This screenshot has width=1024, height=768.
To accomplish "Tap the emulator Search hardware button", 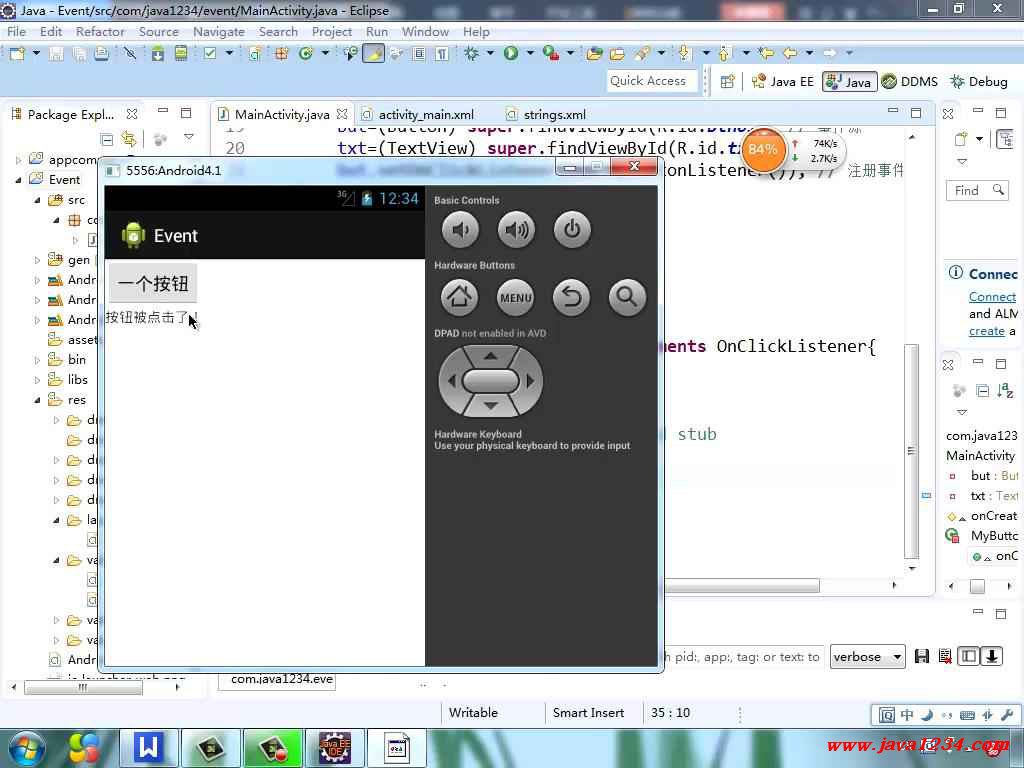I will (x=628, y=298).
